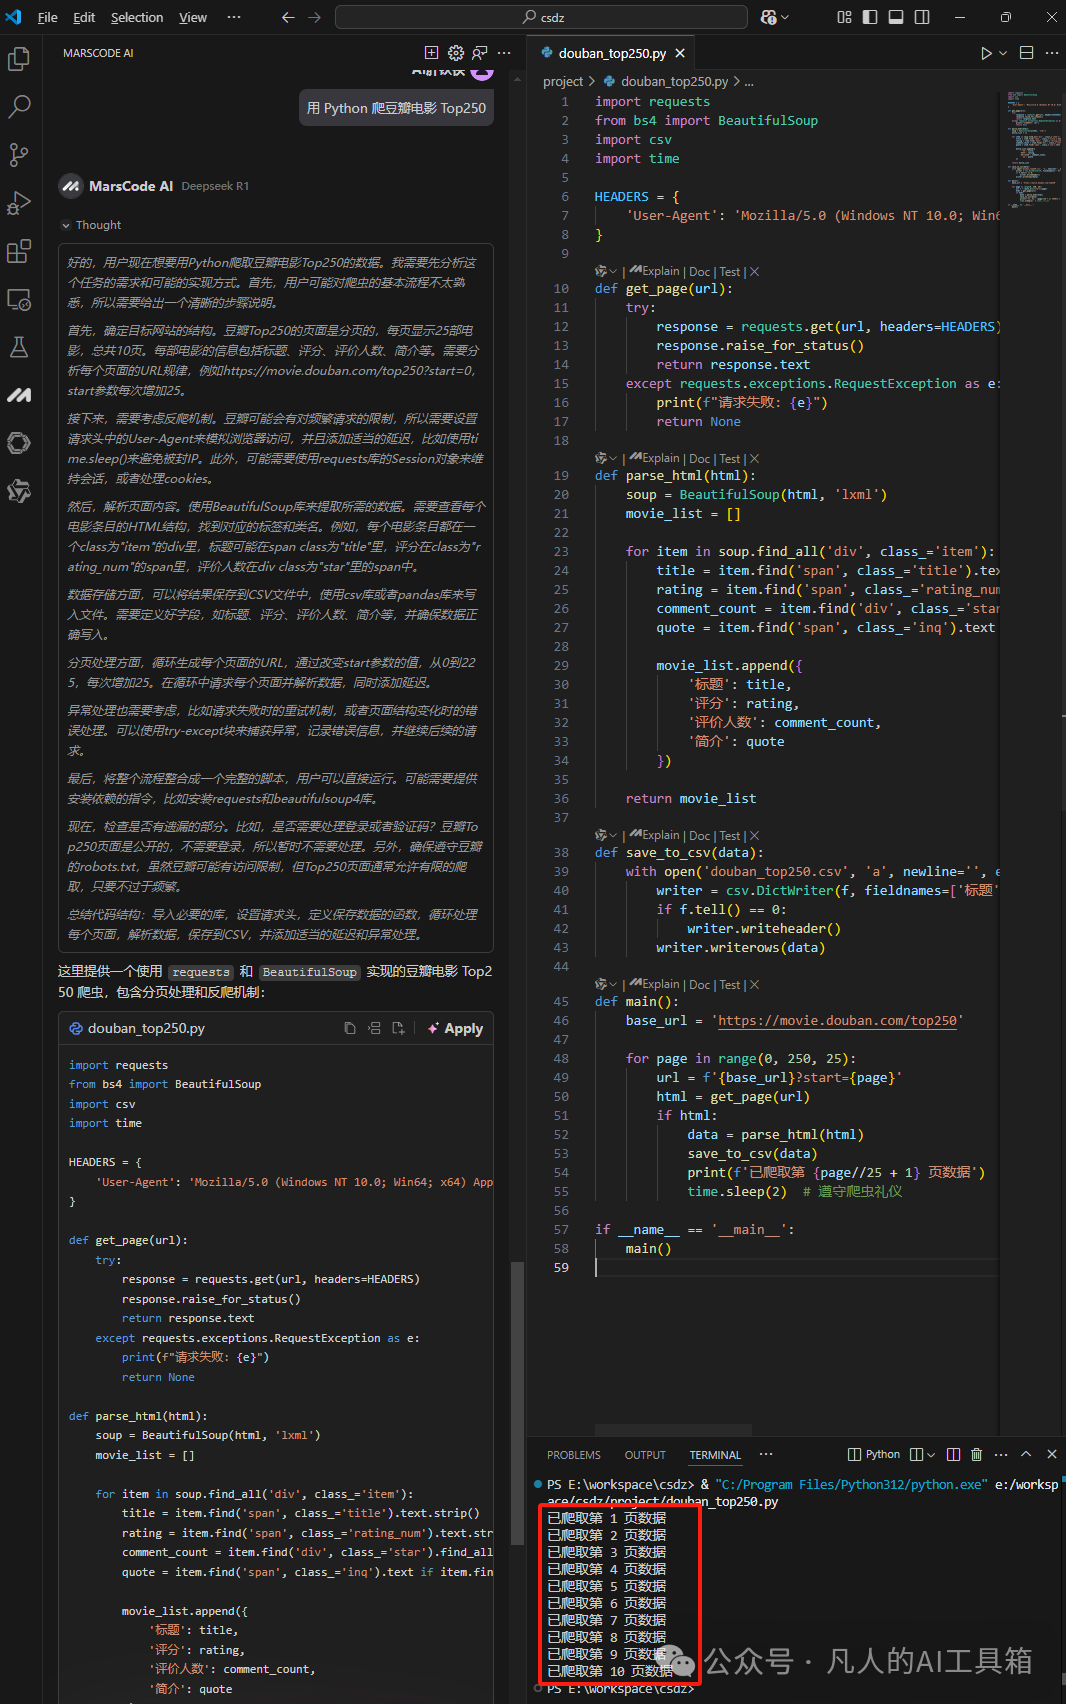
Task: Start a new chat in MarsCode panel
Action: coord(431,53)
